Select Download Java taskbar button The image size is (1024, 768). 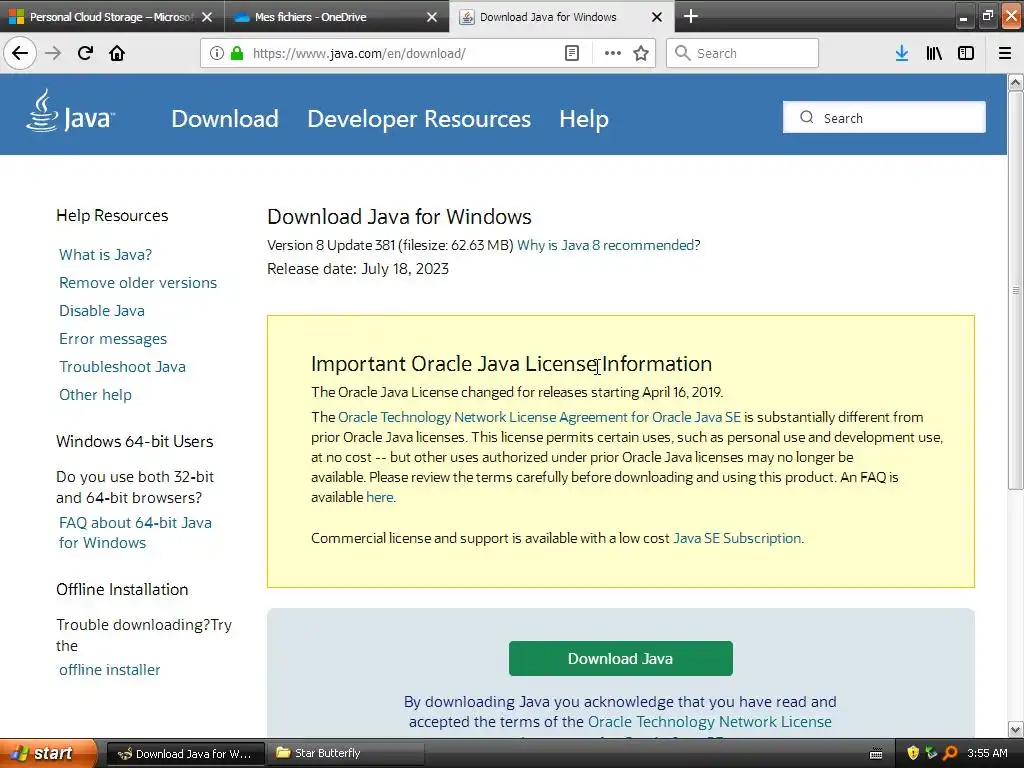(185, 754)
